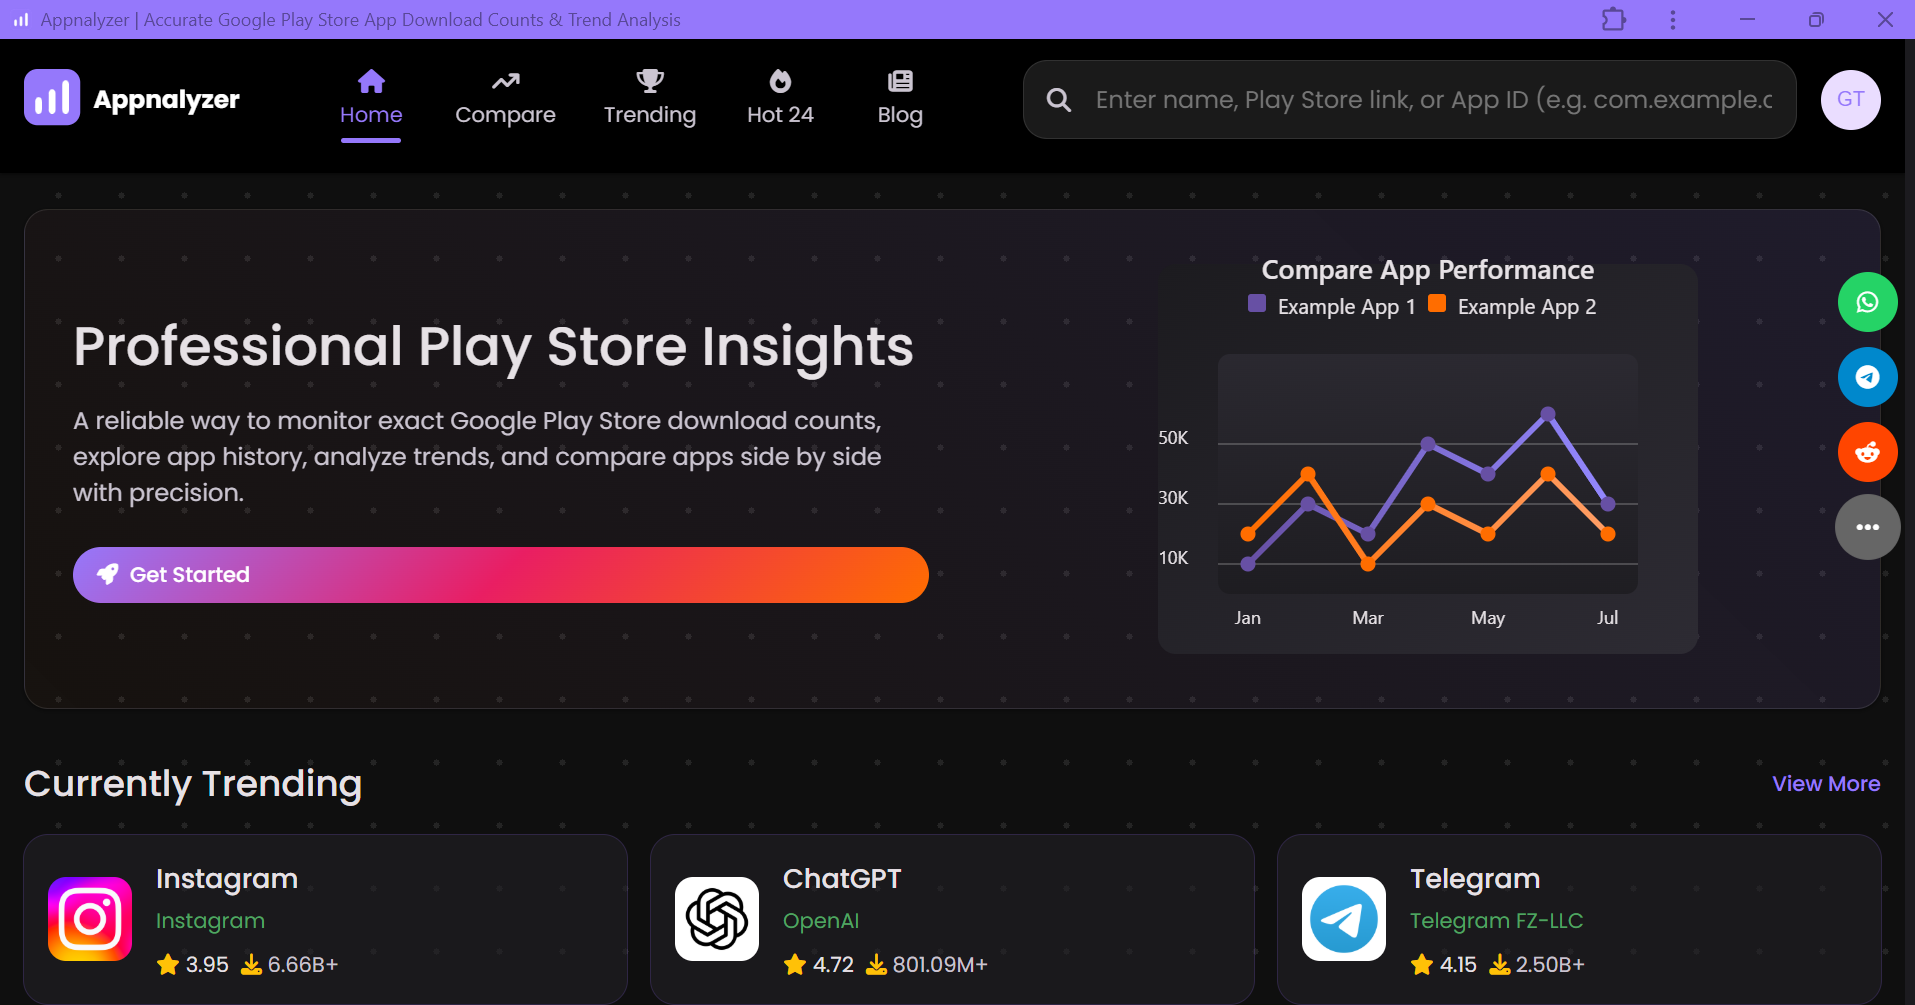The image size is (1915, 1005).
Task: Click the search magnifier icon
Action: (1059, 99)
